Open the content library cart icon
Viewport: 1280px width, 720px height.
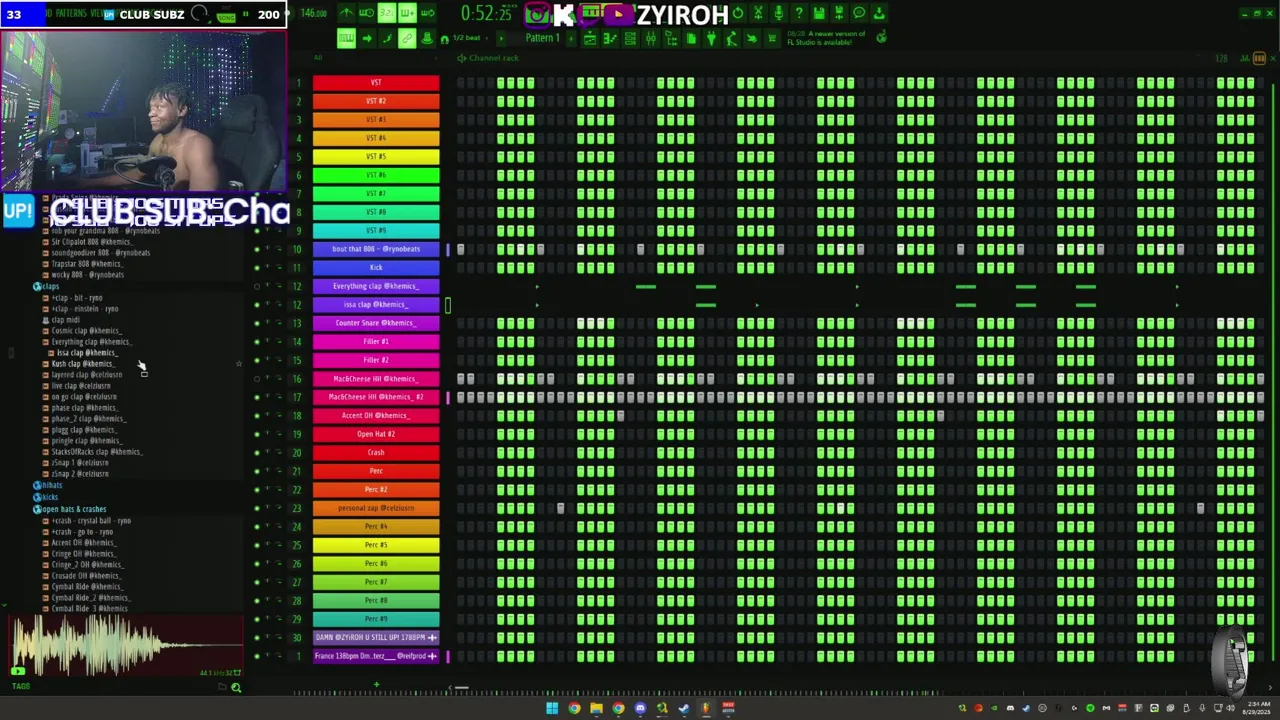click(x=772, y=38)
